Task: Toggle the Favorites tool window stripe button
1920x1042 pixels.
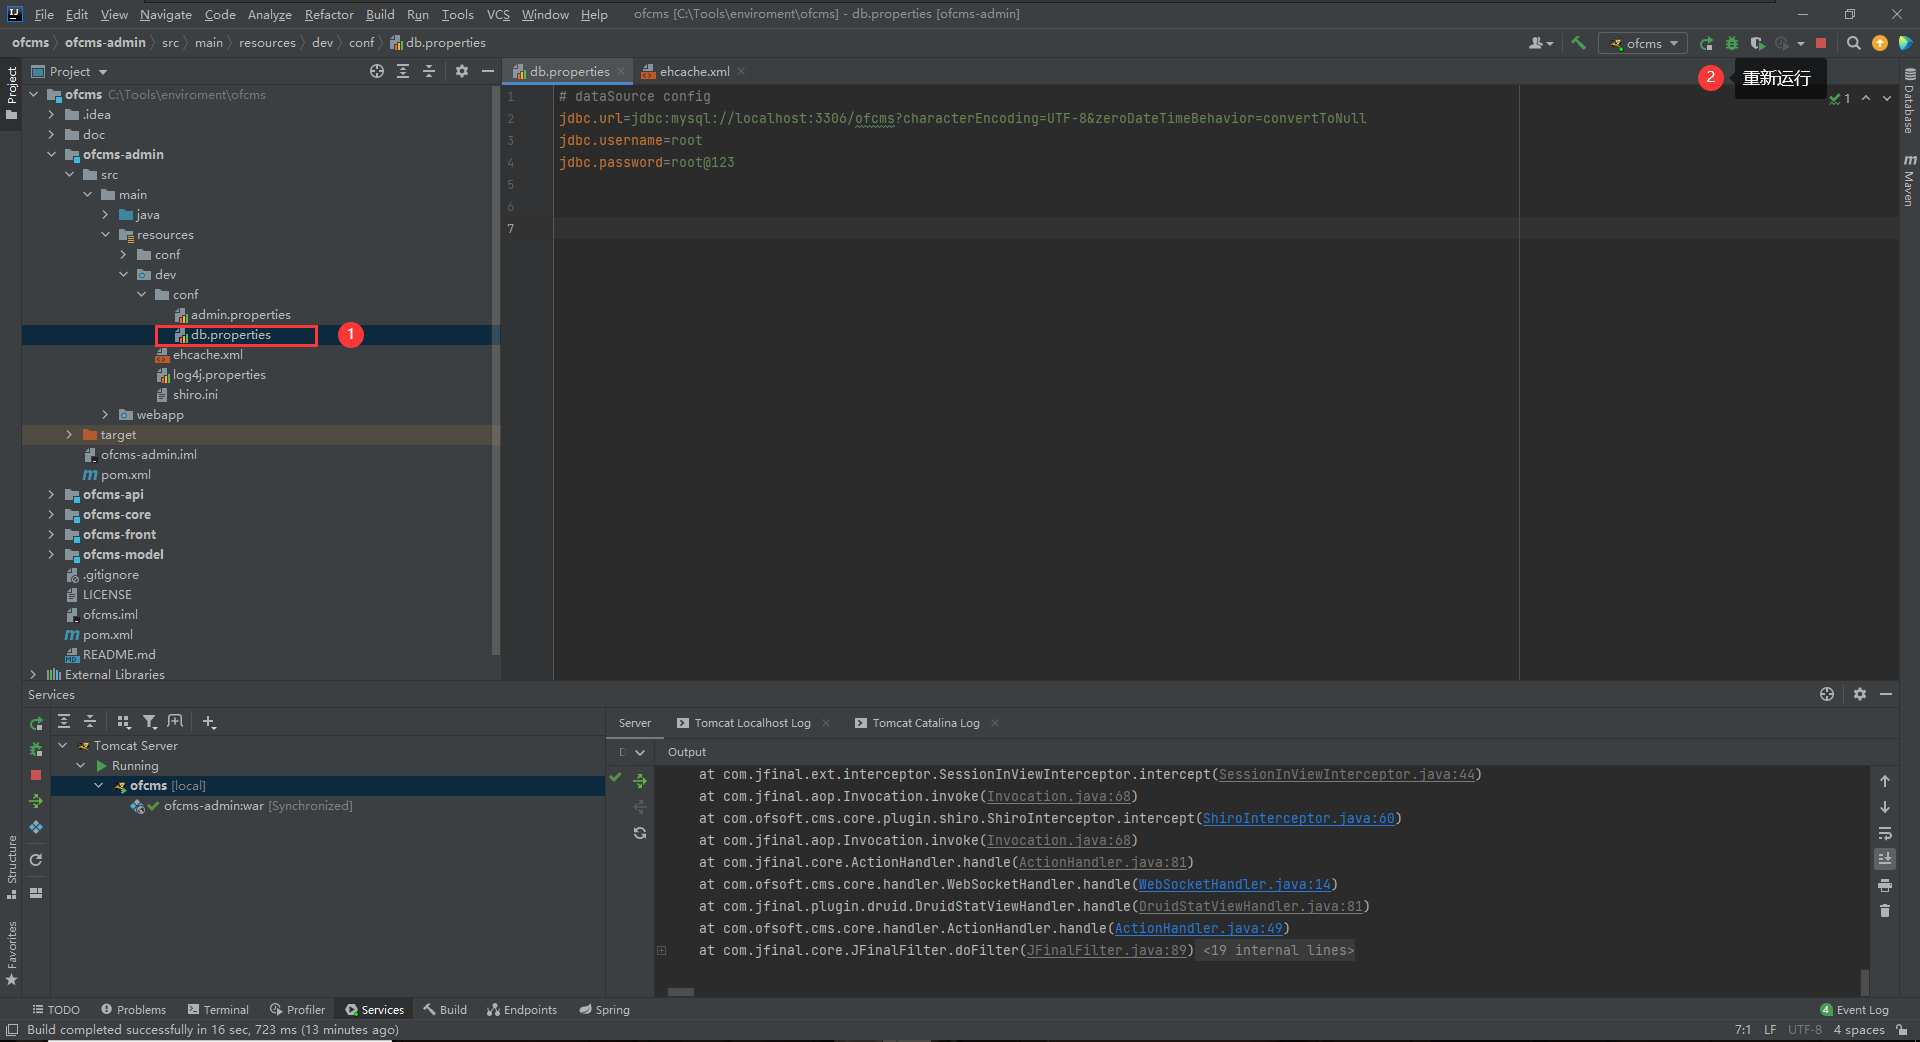Action: pyautogui.click(x=11, y=953)
